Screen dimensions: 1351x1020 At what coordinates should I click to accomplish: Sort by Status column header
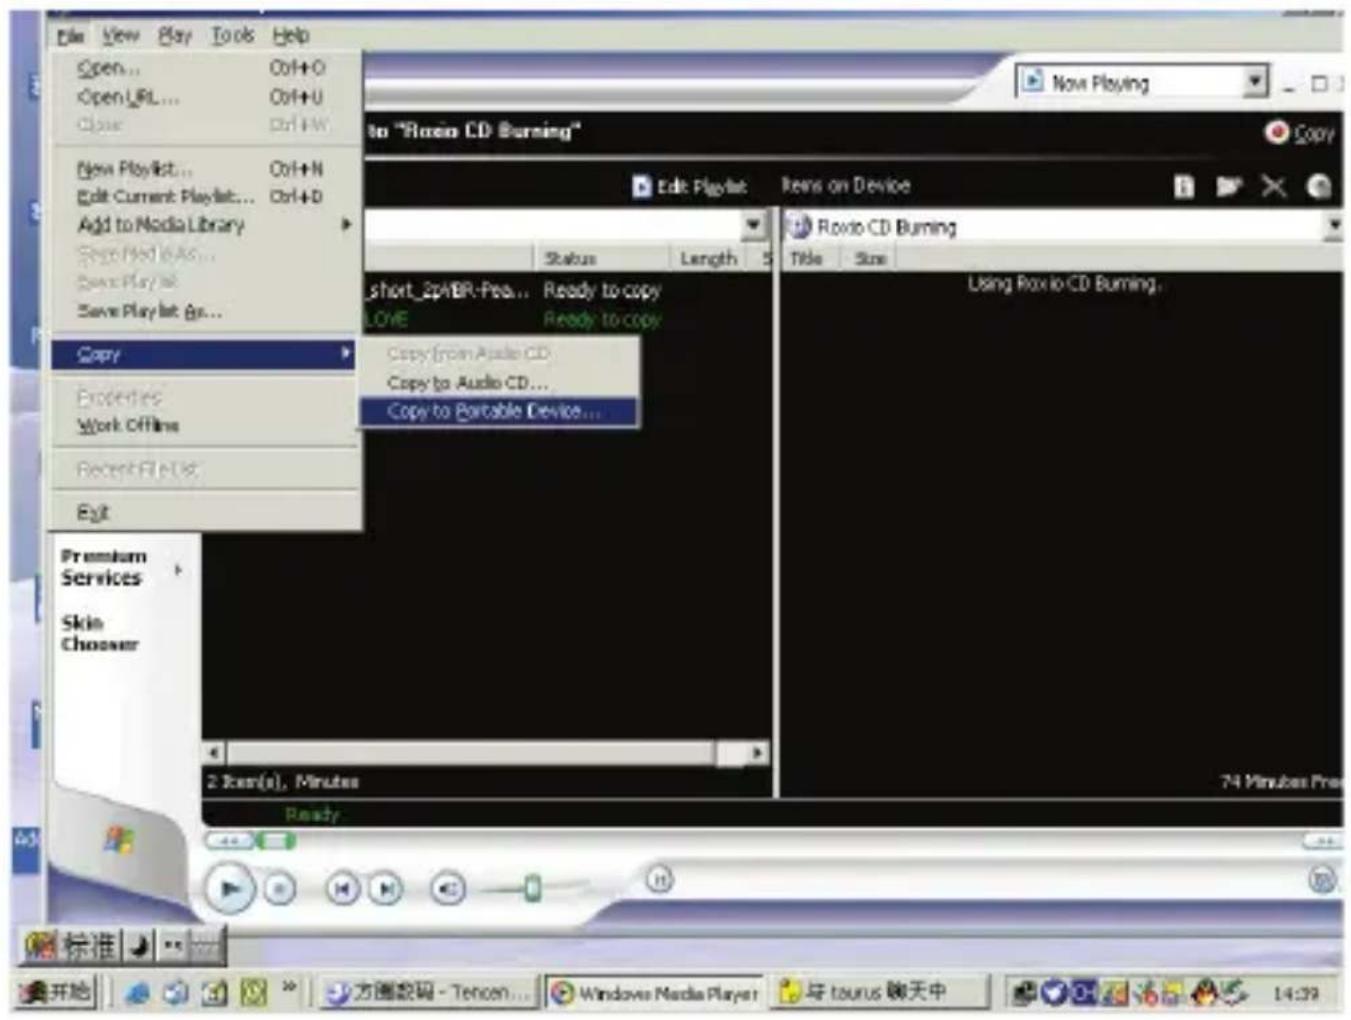(603, 259)
